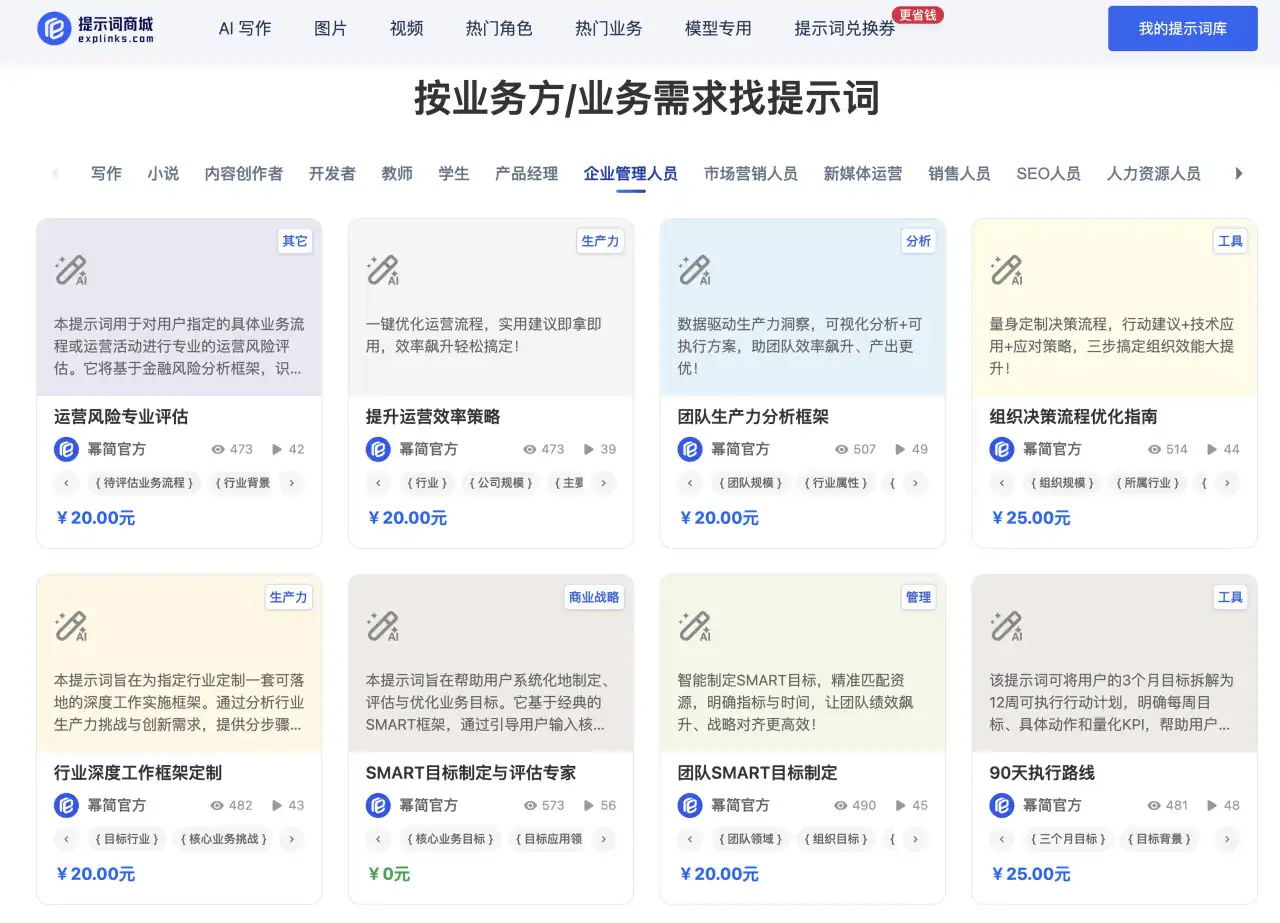This screenshot has width=1280, height=923.
Task: Show next variables on 运营风险专业评估 card
Action: point(291,483)
